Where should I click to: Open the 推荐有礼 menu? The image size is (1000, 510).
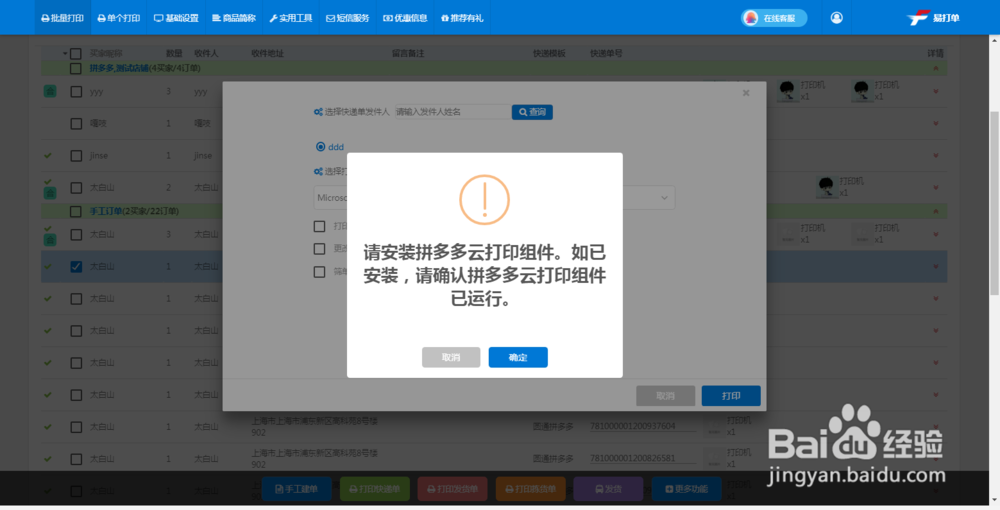[x=462, y=18]
